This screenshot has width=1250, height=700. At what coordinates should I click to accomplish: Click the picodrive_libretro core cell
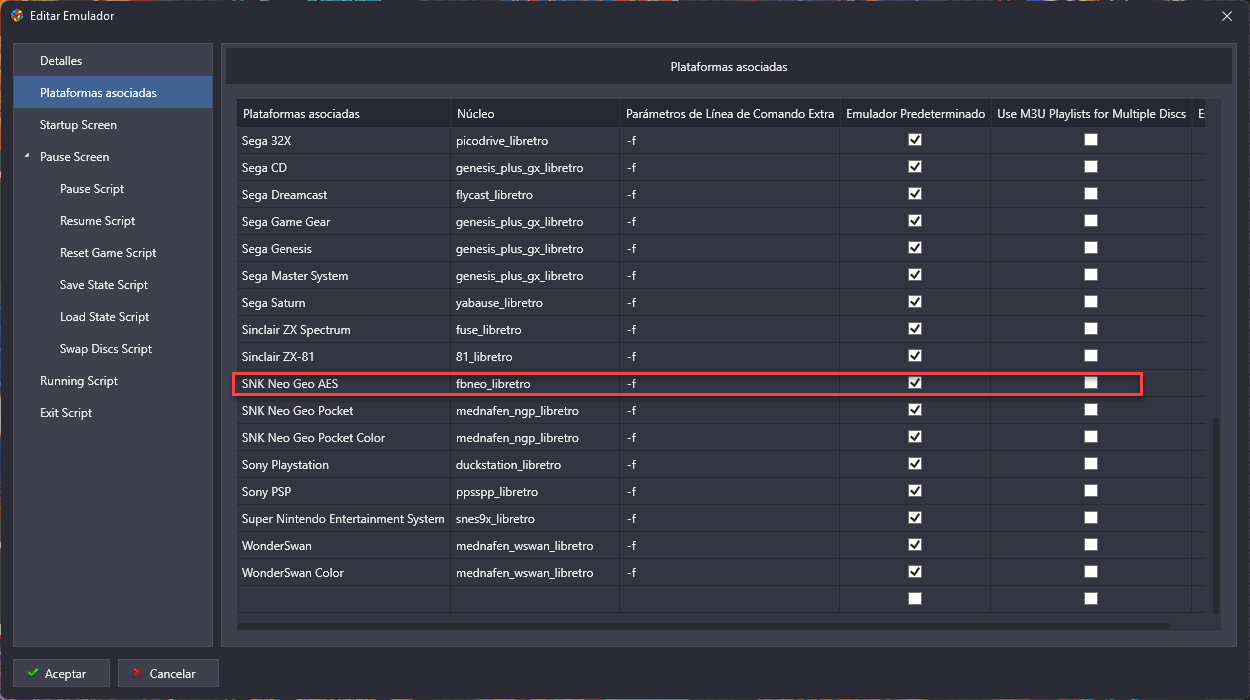pos(535,140)
